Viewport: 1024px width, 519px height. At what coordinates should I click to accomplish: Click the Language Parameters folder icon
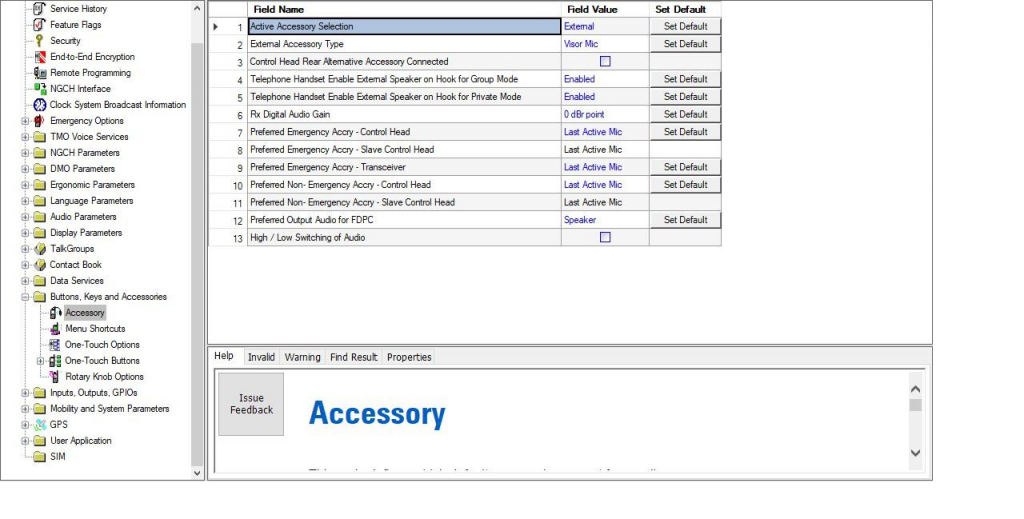pyautogui.click(x=39, y=200)
